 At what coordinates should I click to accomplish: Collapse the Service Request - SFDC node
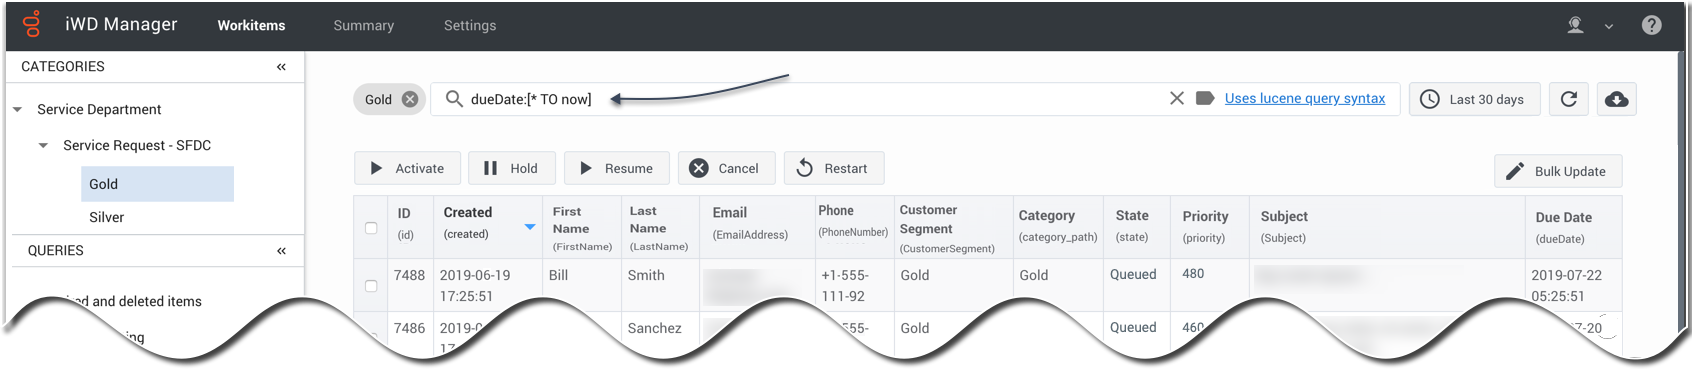pyautogui.click(x=43, y=146)
